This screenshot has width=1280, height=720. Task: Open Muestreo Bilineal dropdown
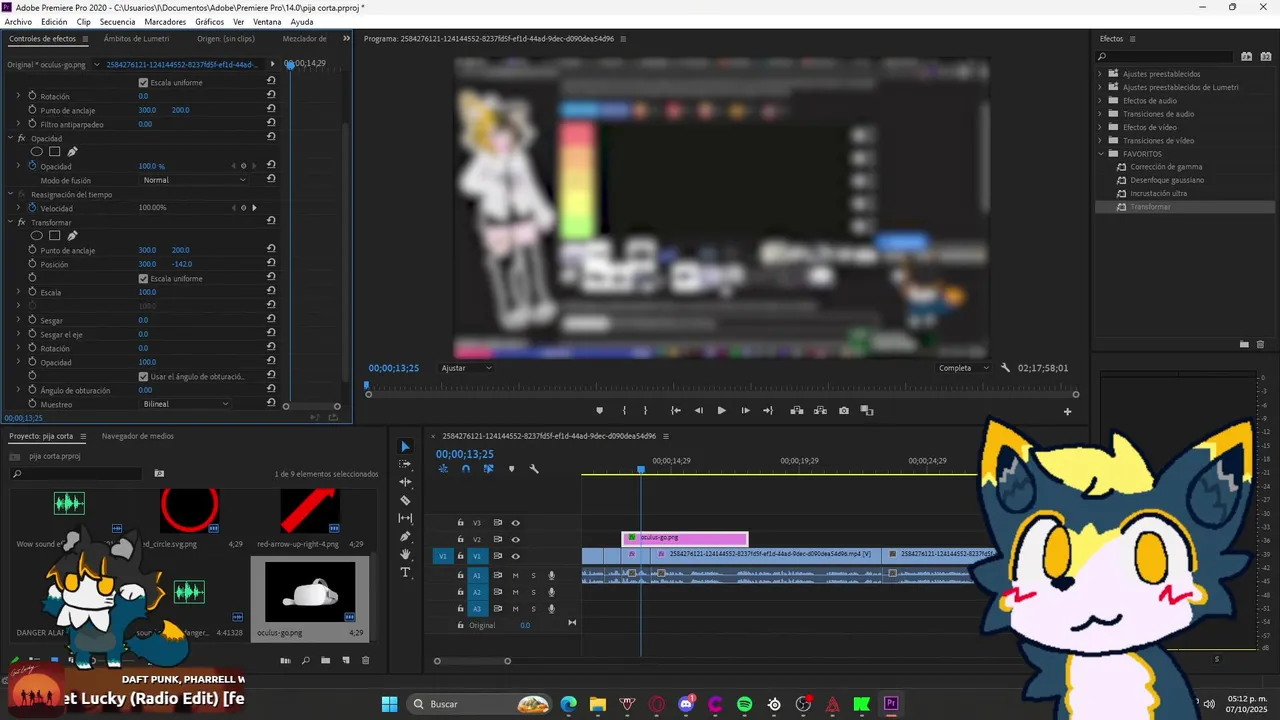[x=186, y=404]
